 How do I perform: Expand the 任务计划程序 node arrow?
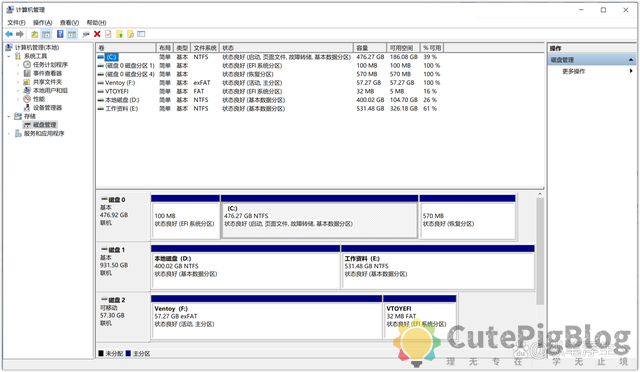coord(18,65)
